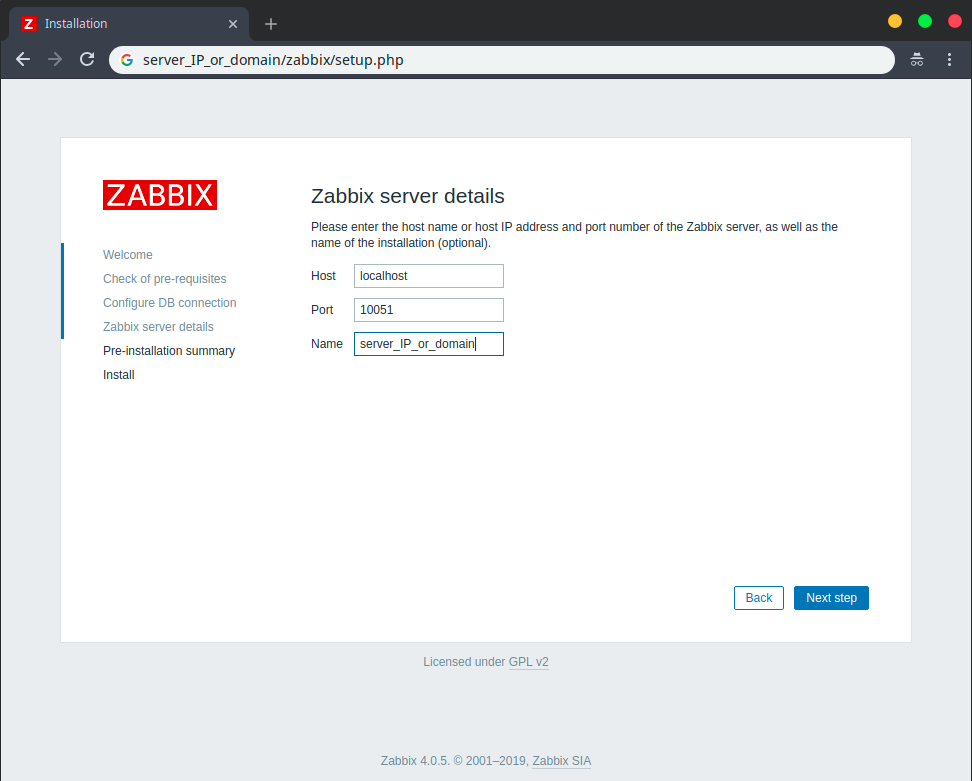The height and width of the screenshot is (781, 972).
Task: Click the Port input field
Action: point(429,310)
